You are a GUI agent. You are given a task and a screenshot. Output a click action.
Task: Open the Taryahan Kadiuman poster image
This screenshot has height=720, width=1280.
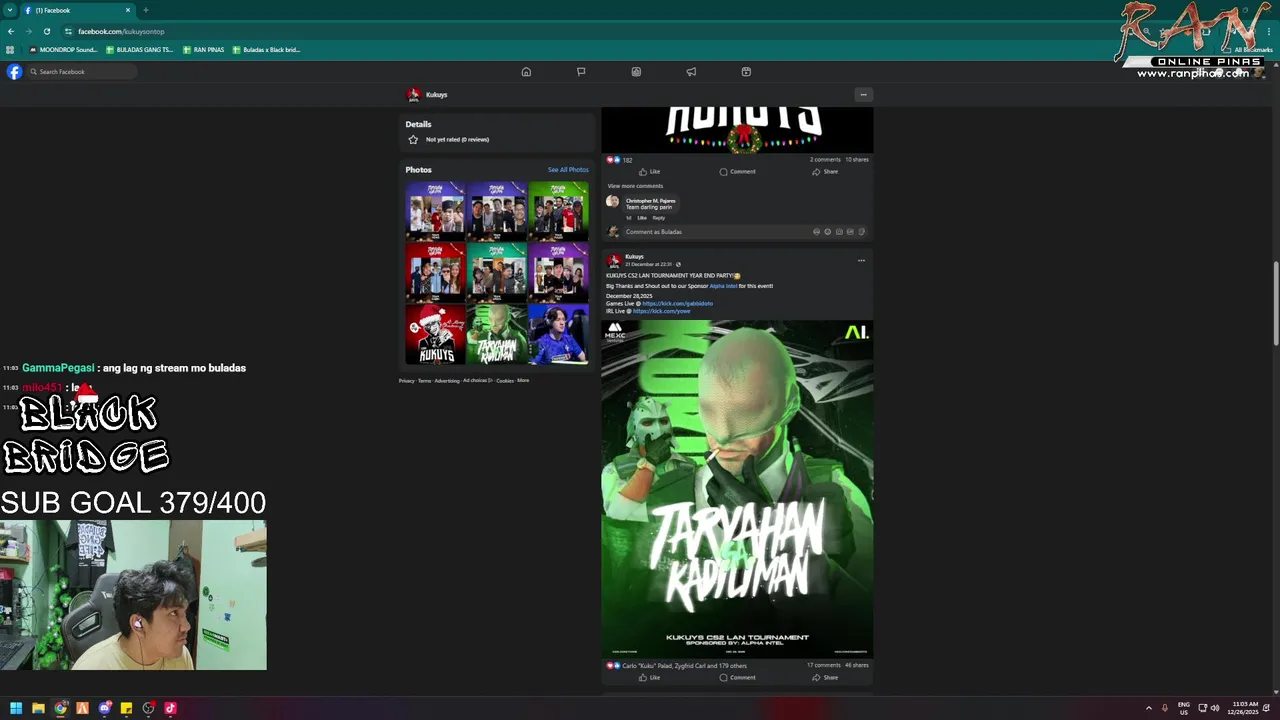(x=737, y=489)
